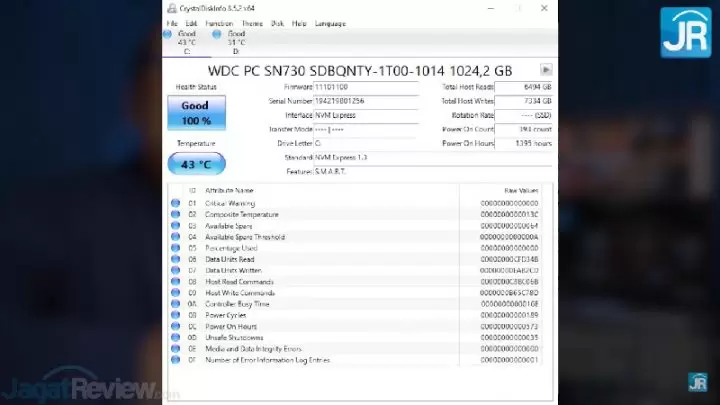Click the next disk arrow button
Image resolution: width=720 pixels, height=405 pixels.
(546, 70)
